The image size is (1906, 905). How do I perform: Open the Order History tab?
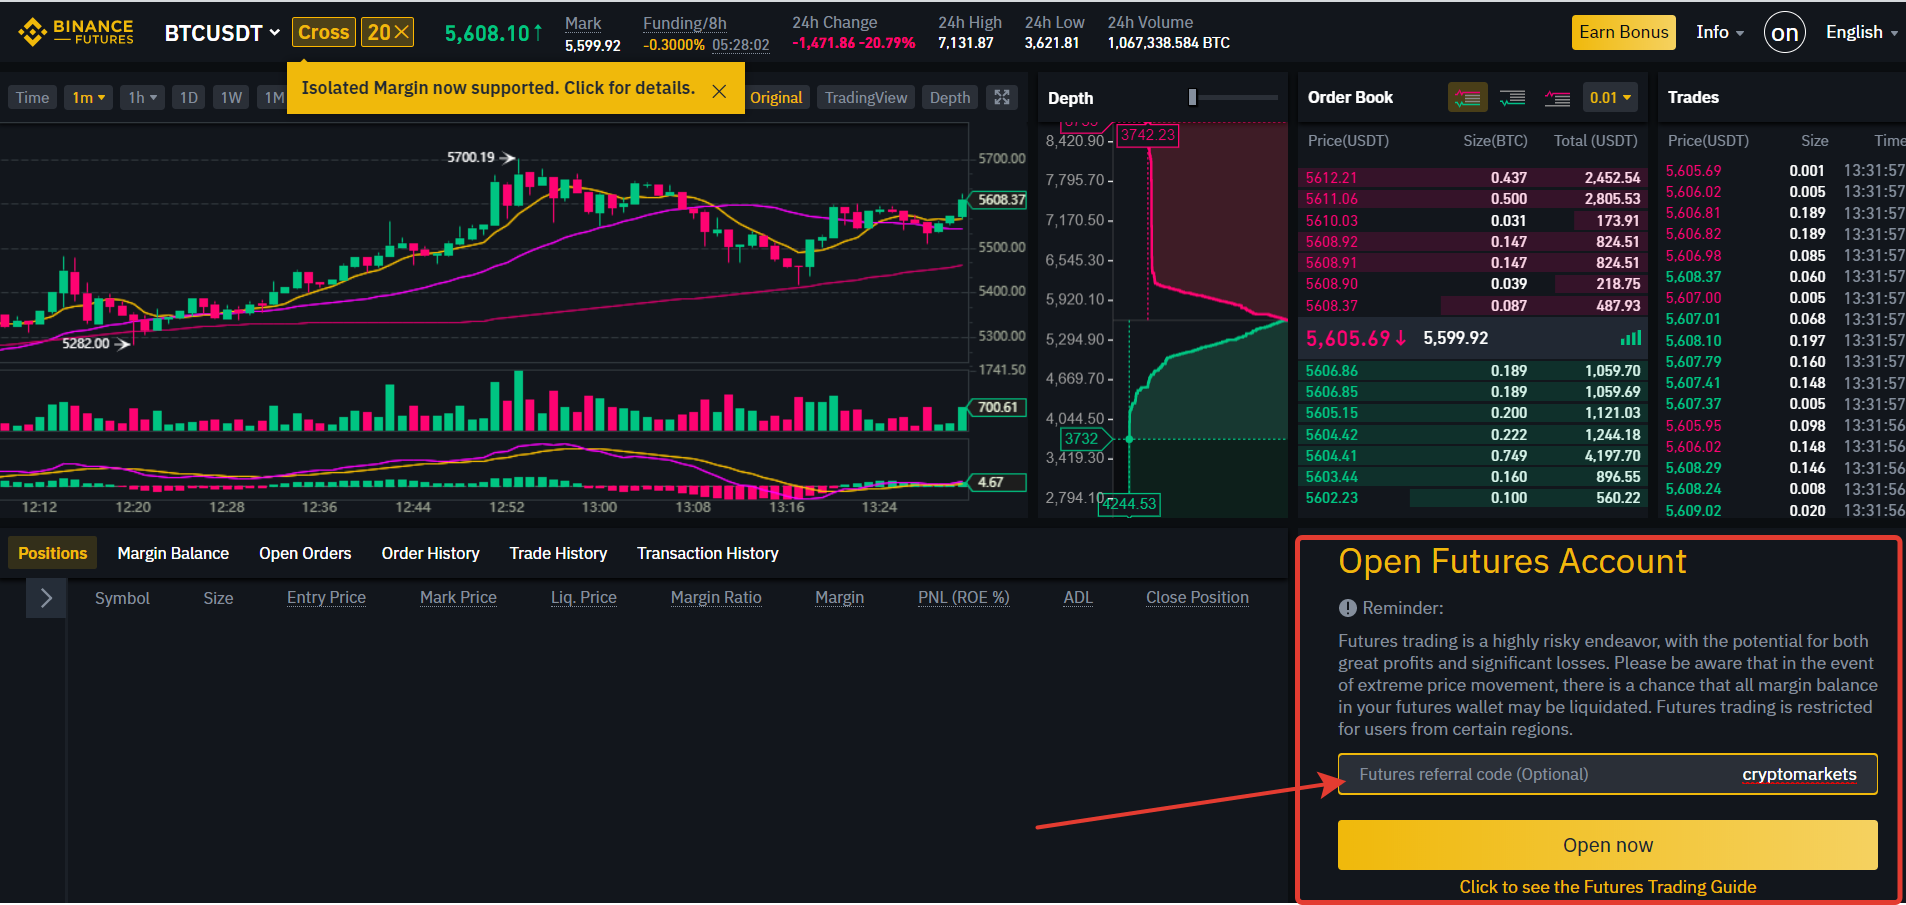pyautogui.click(x=430, y=553)
